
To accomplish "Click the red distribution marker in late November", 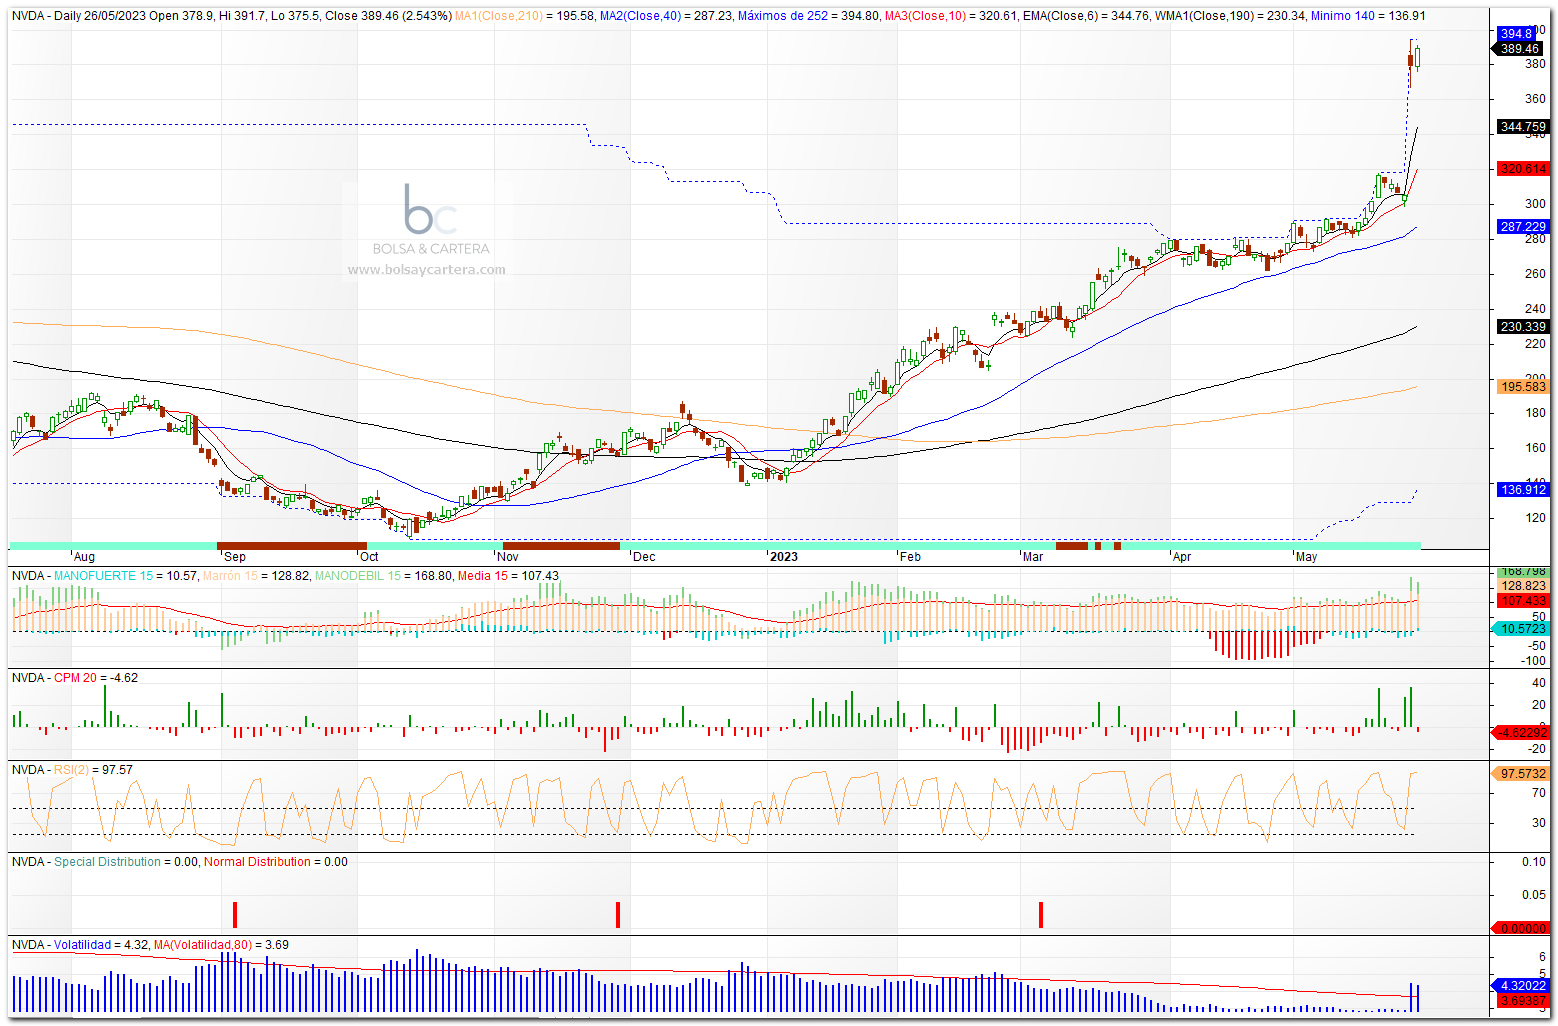I will (618, 915).
